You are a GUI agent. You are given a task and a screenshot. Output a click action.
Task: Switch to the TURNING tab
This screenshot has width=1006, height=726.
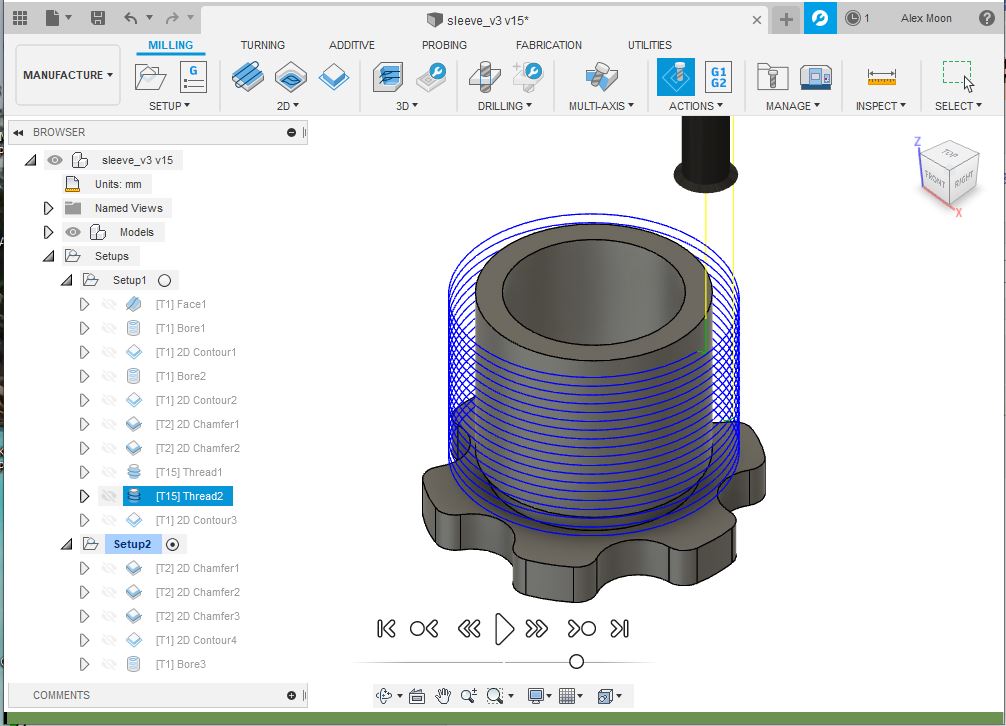pyautogui.click(x=262, y=45)
